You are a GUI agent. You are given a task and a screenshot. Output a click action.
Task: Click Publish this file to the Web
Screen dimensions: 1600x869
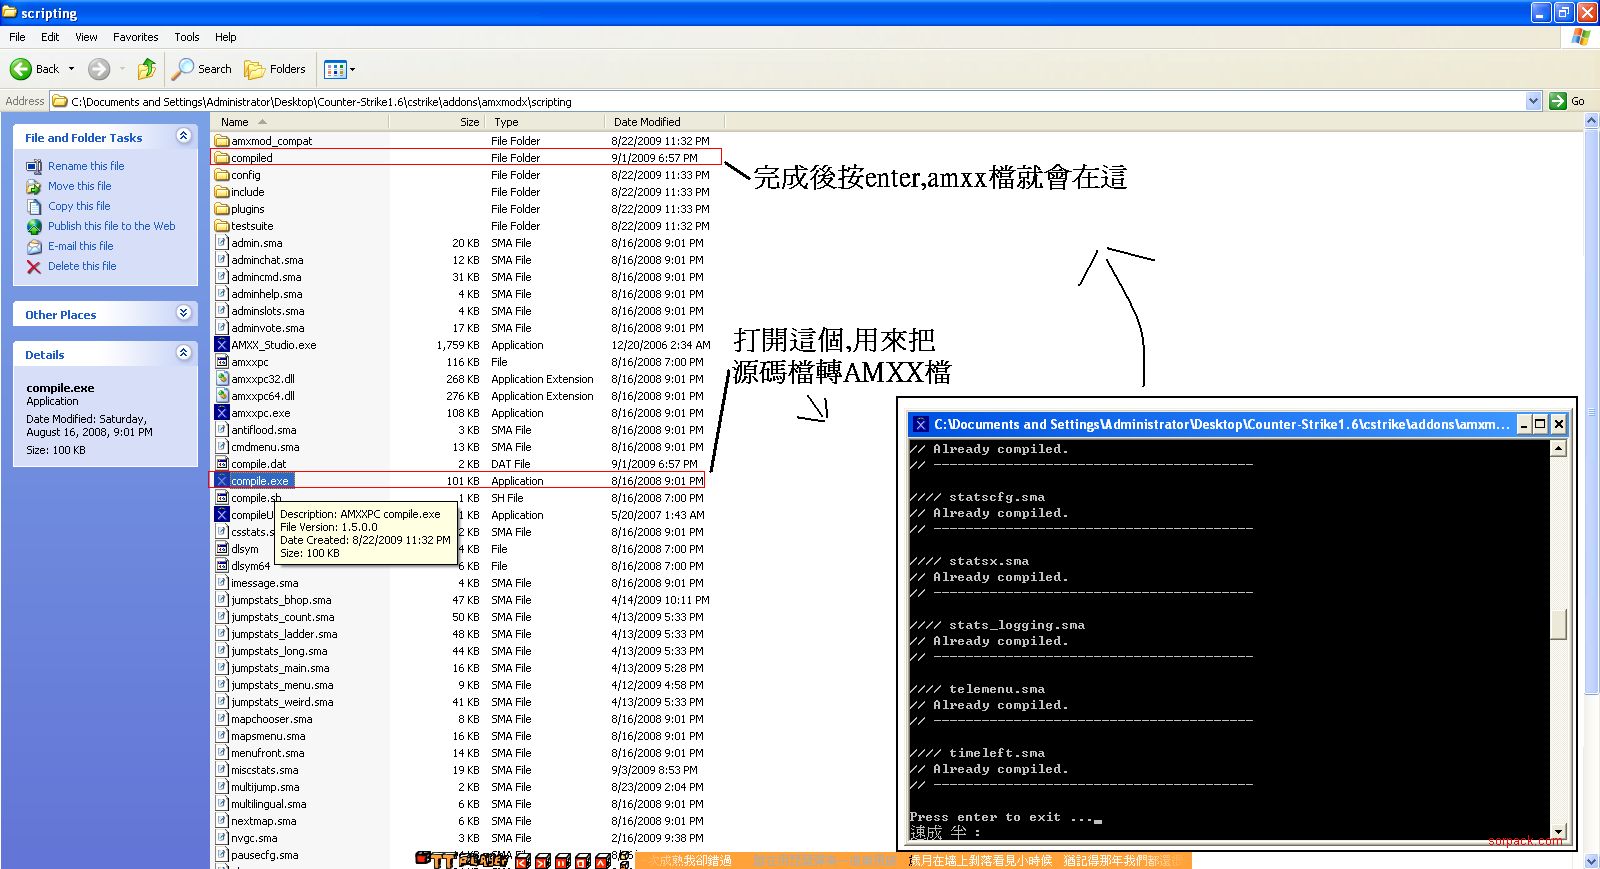tap(111, 226)
